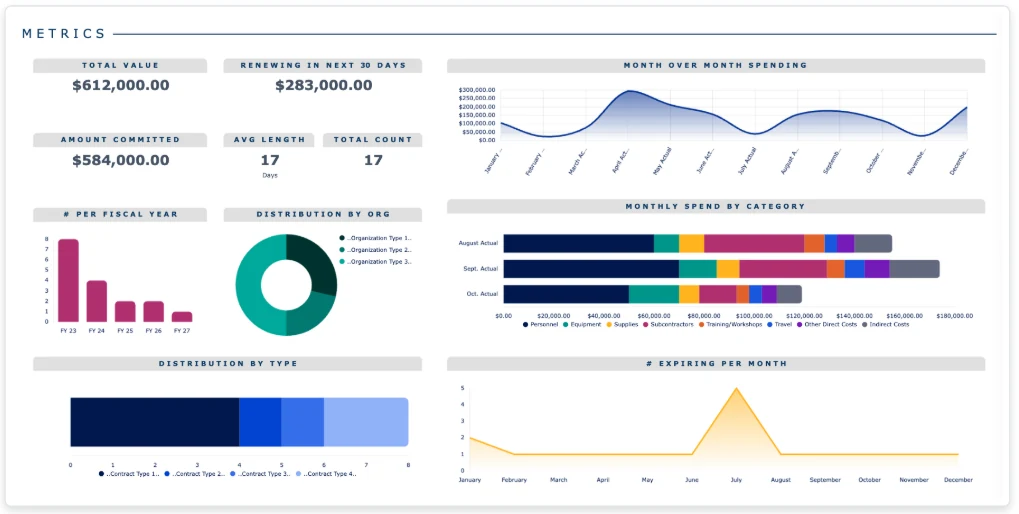Toggle Organization Type 1 legend entry
The image size is (1019, 514).
click(376, 238)
